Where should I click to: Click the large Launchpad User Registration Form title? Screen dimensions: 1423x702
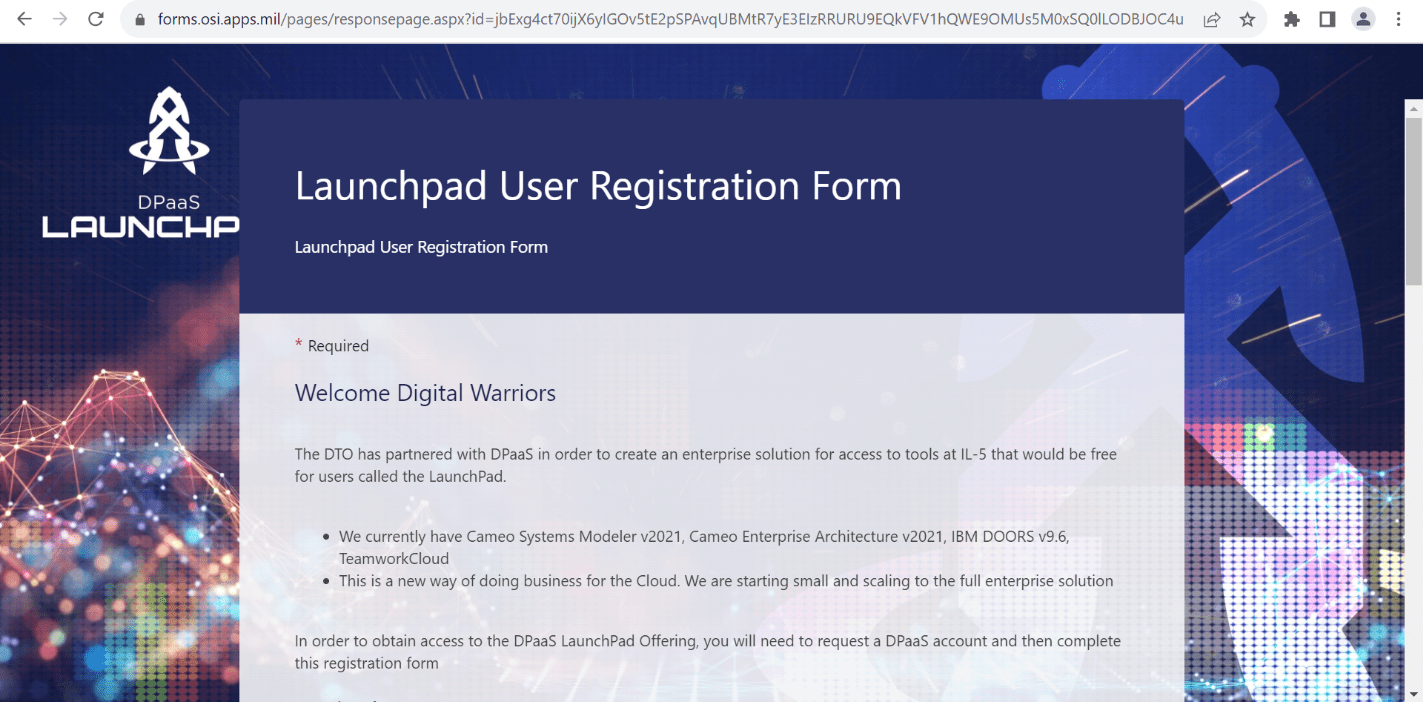pyautogui.click(x=598, y=186)
